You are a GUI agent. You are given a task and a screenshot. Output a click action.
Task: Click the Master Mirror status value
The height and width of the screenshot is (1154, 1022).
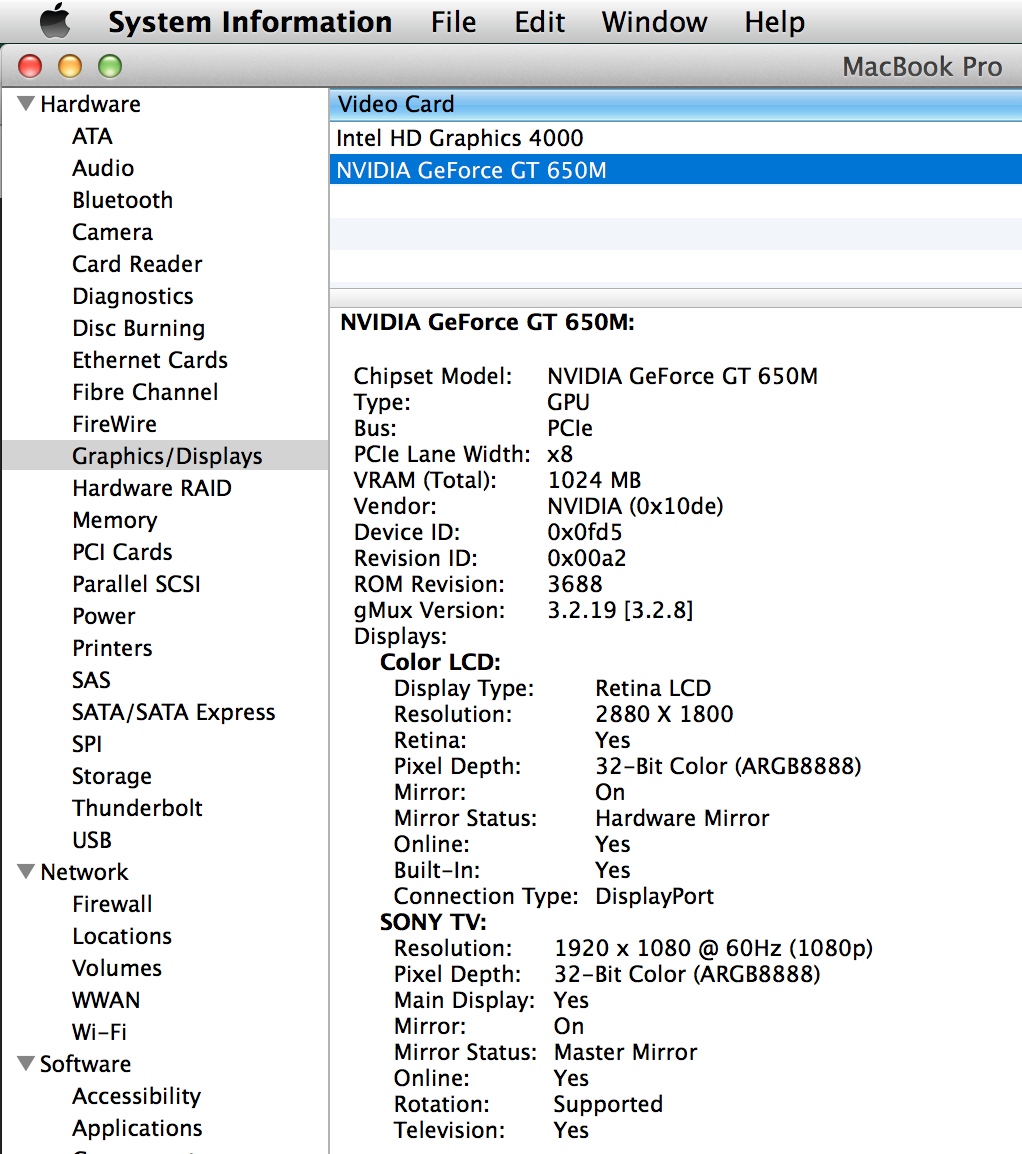point(625,1052)
